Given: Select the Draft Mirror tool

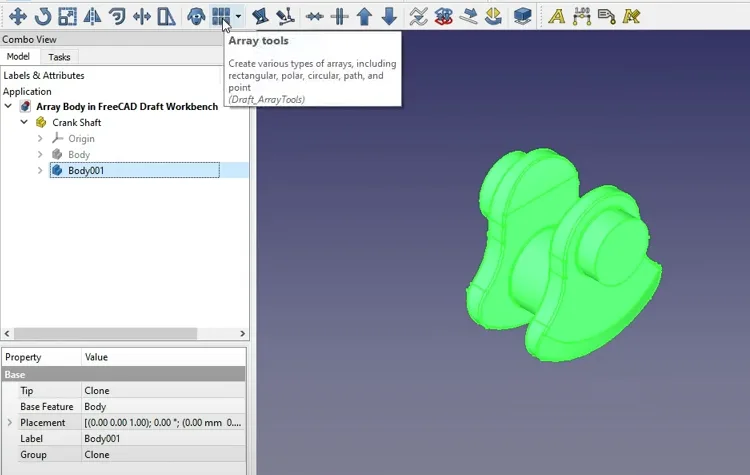Looking at the screenshot, I should pyautogui.click(x=92, y=16).
